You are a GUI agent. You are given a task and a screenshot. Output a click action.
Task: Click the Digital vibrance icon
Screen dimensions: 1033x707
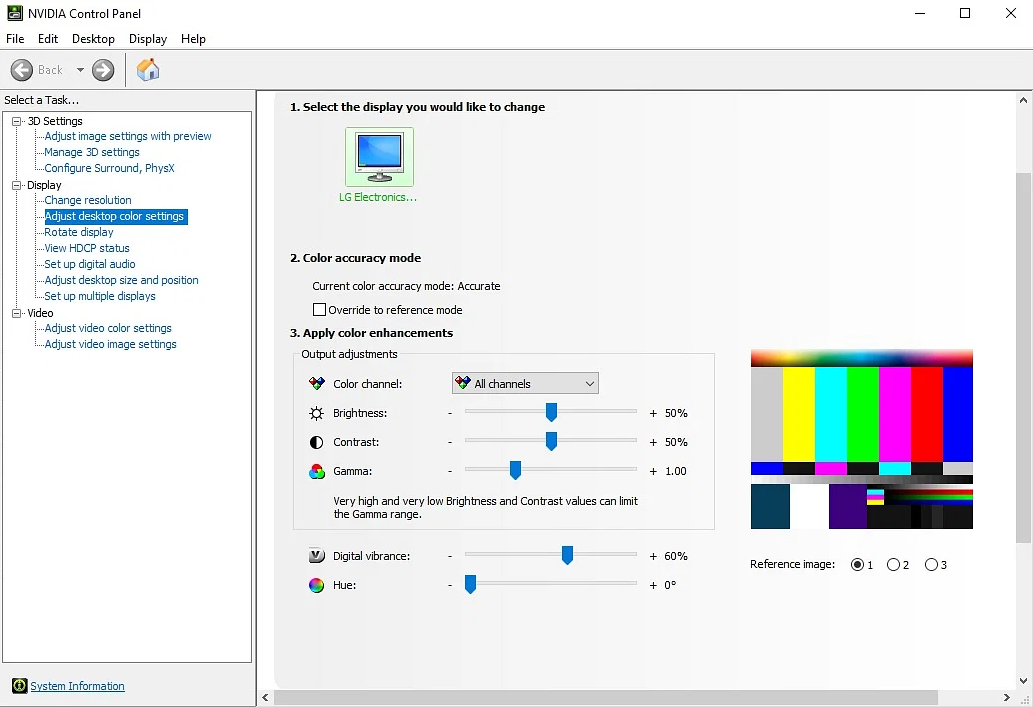[x=316, y=556]
